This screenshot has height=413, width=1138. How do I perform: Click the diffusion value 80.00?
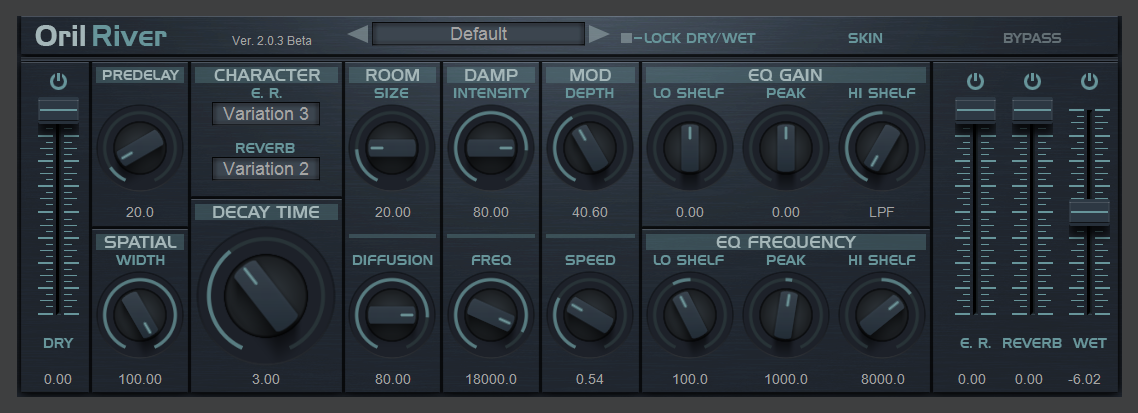click(393, 380)
